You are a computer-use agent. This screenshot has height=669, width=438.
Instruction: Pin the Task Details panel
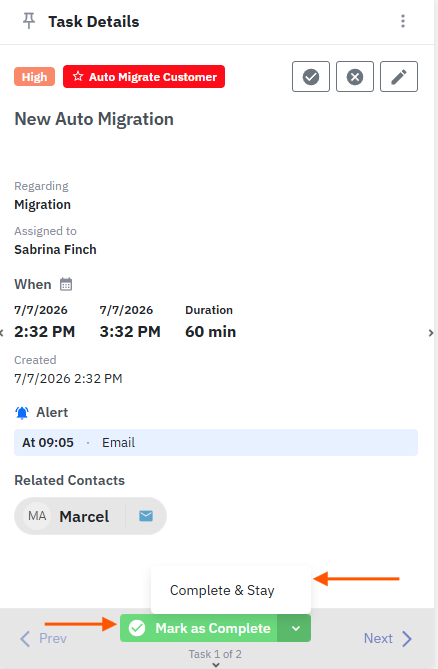click(x=29, y=20)
